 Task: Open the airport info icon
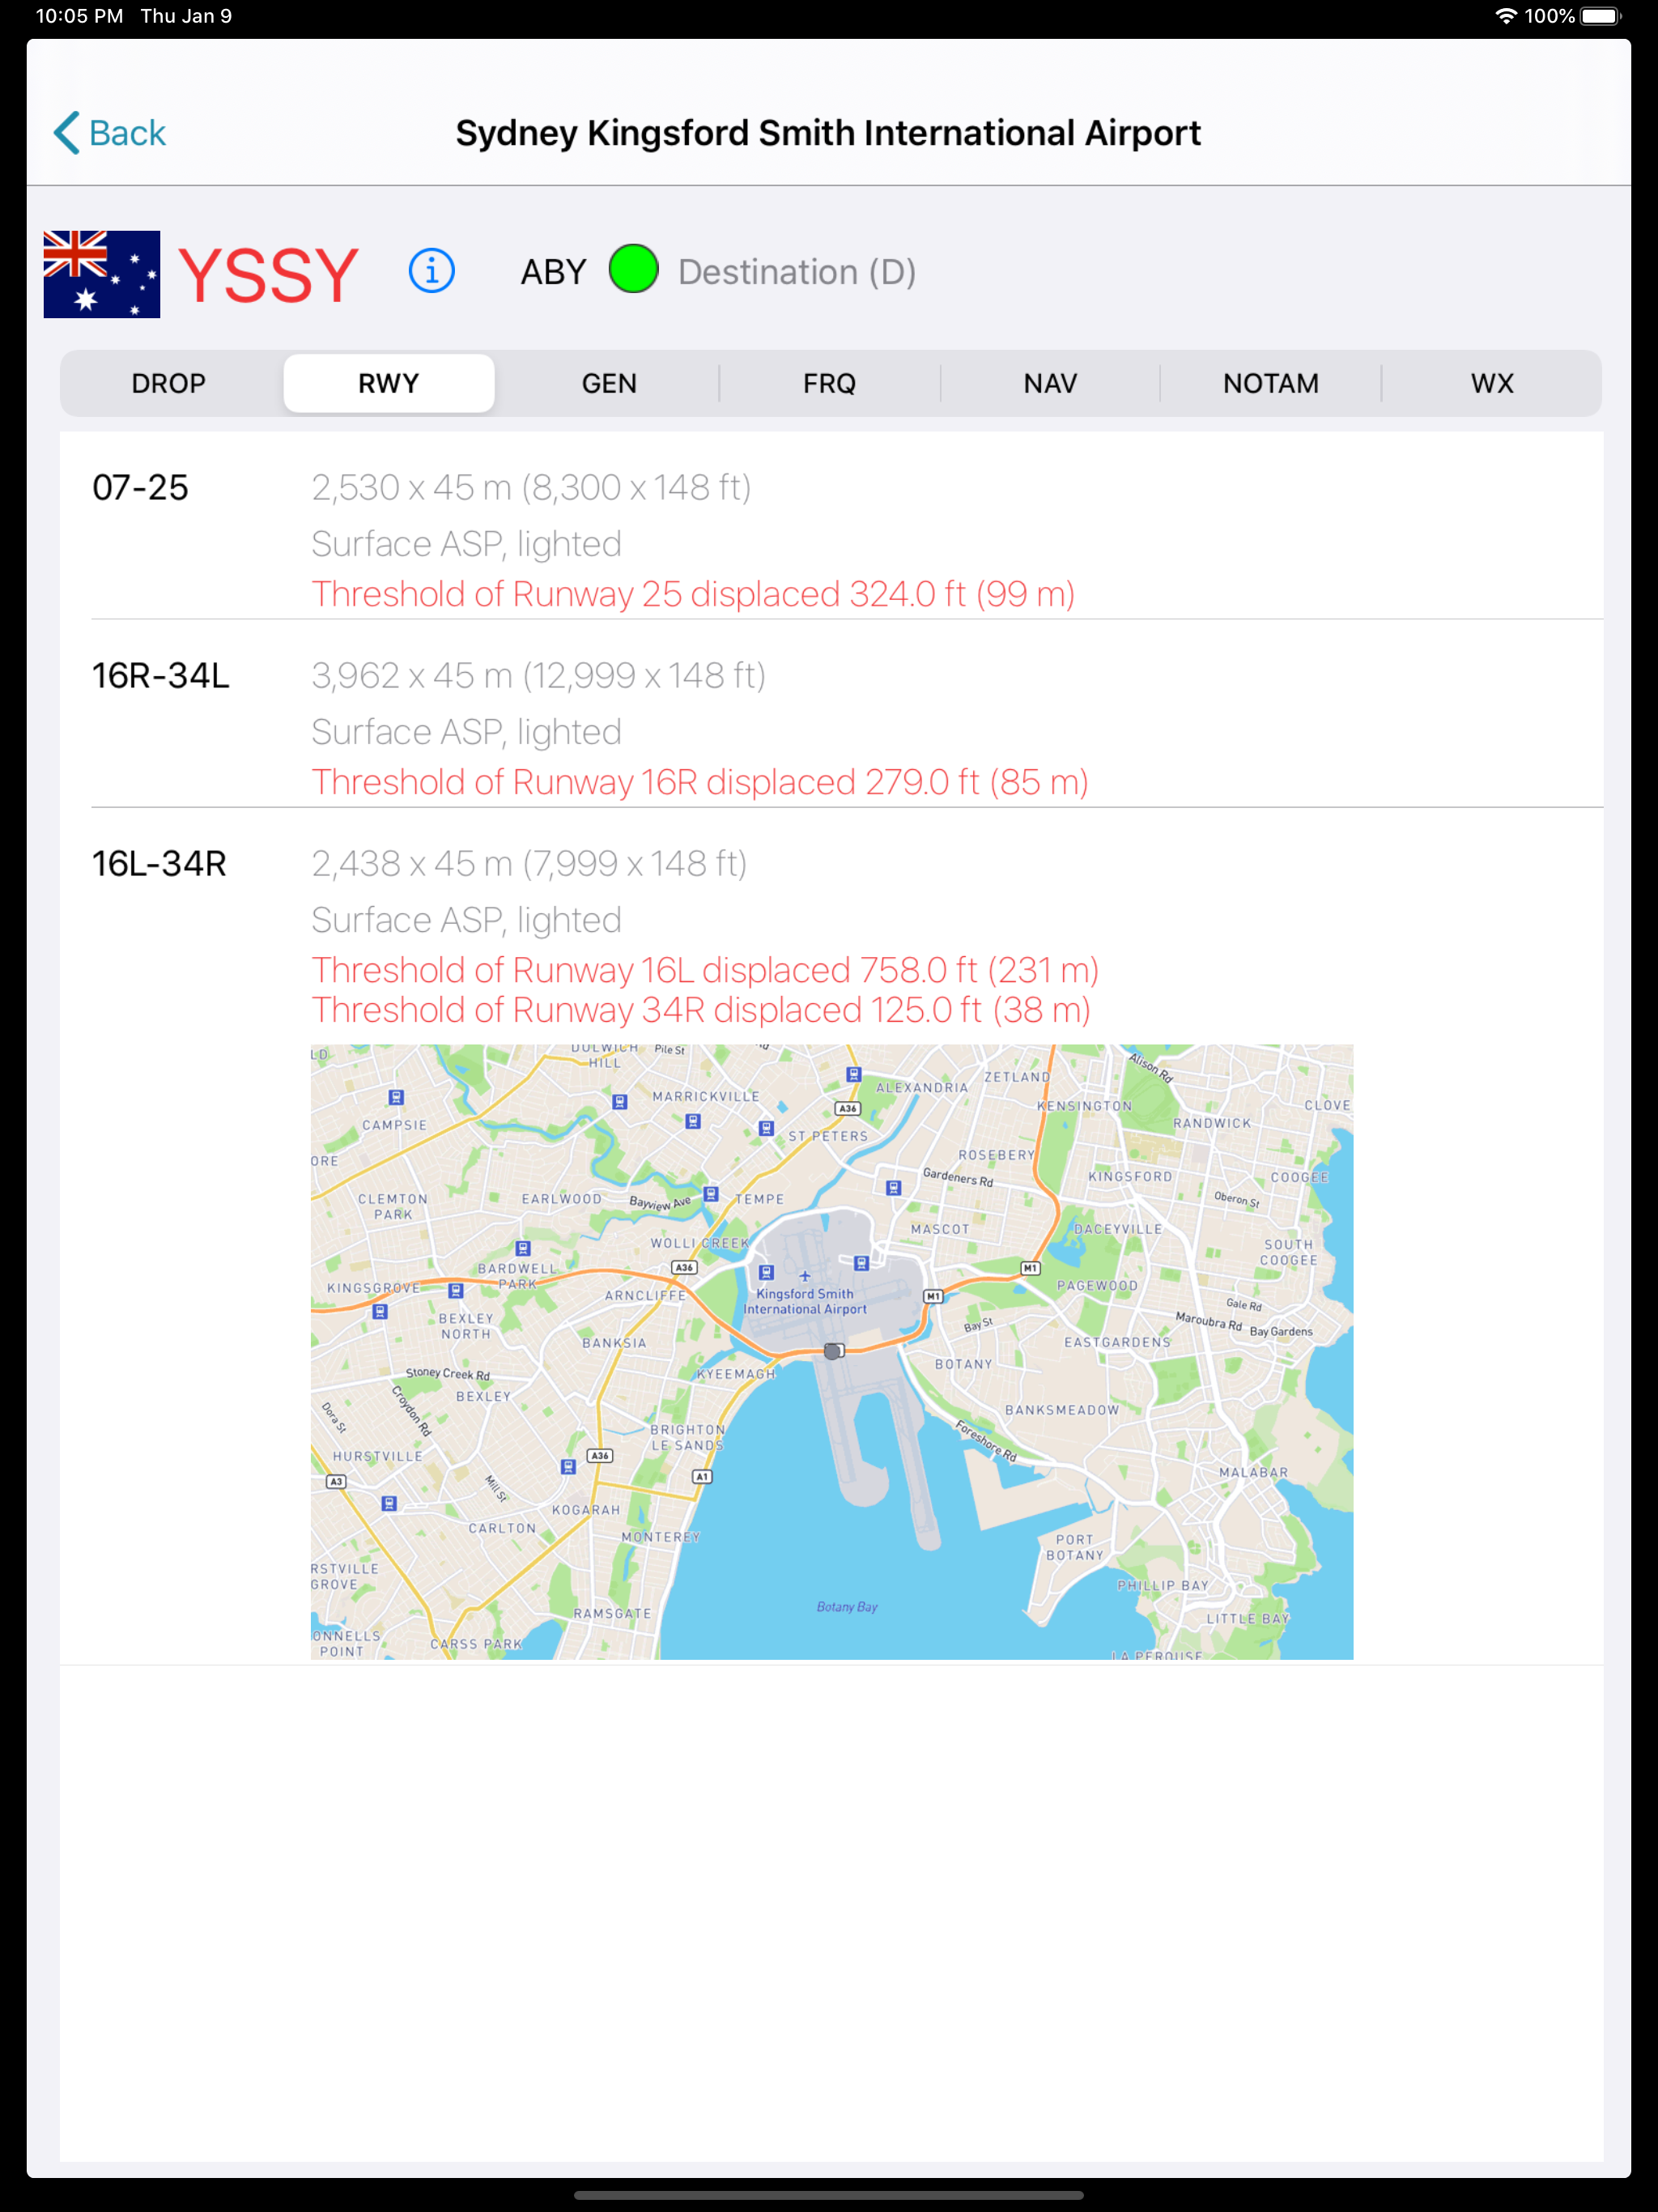pyautogui.click(x=432, y=271)
